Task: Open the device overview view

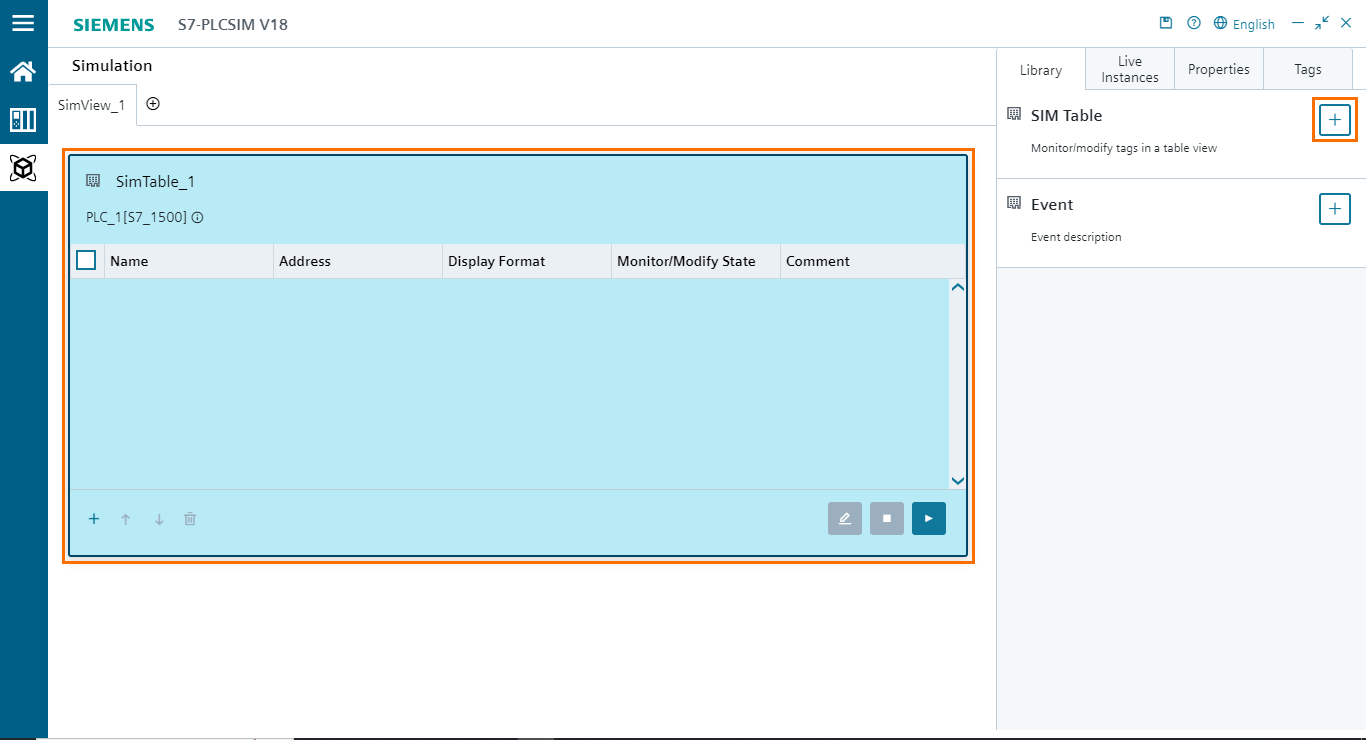Action: pyautogui.click(x=24, y=119)
